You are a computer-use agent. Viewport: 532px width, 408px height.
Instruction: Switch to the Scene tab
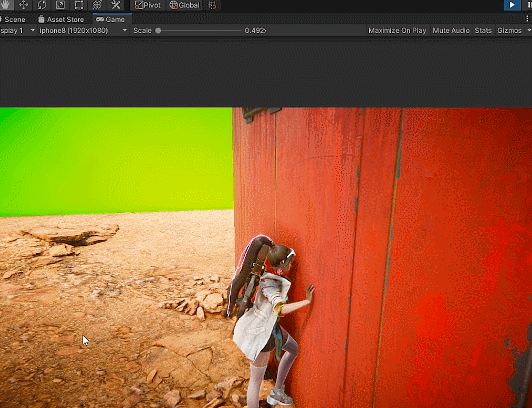point(13,19)
